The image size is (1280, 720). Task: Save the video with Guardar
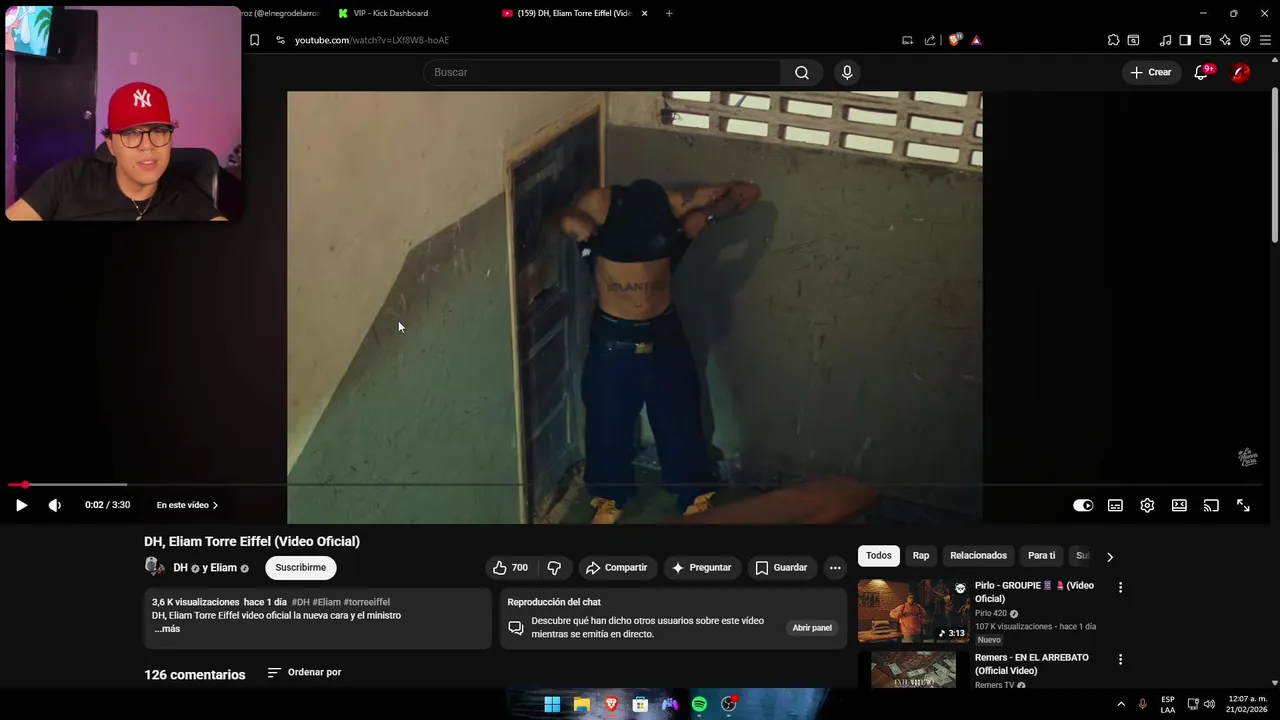tap(781, 568)
